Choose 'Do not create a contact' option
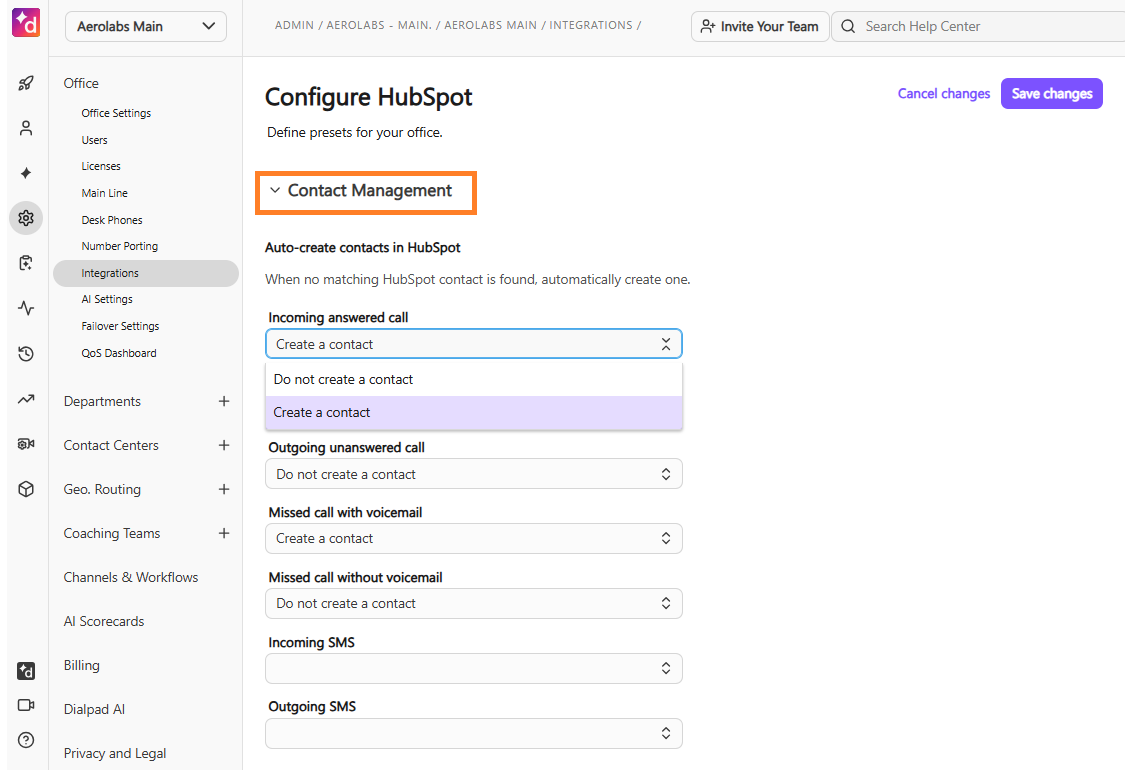Viewport: 1127px width, 770px height. point(474,380)
